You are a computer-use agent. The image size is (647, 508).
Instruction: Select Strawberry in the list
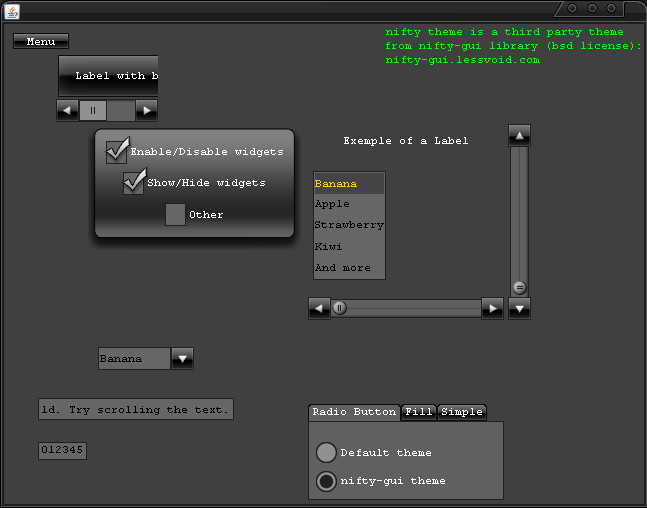coord(349,225)
